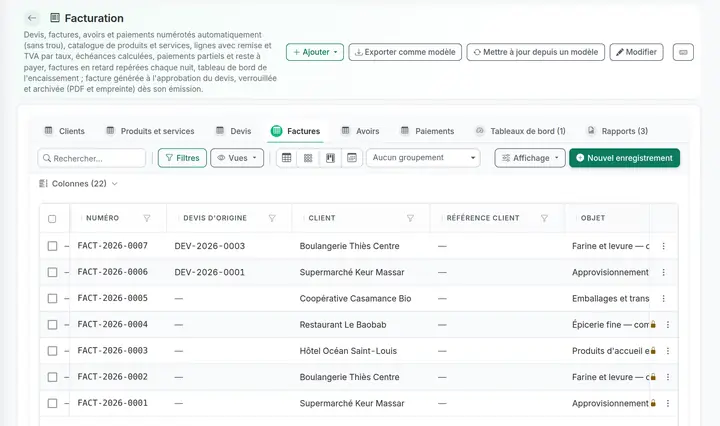Viewport: 720px width, 426px height.
Task: Switch to the Paiements tab
Action: click(428, 131)
